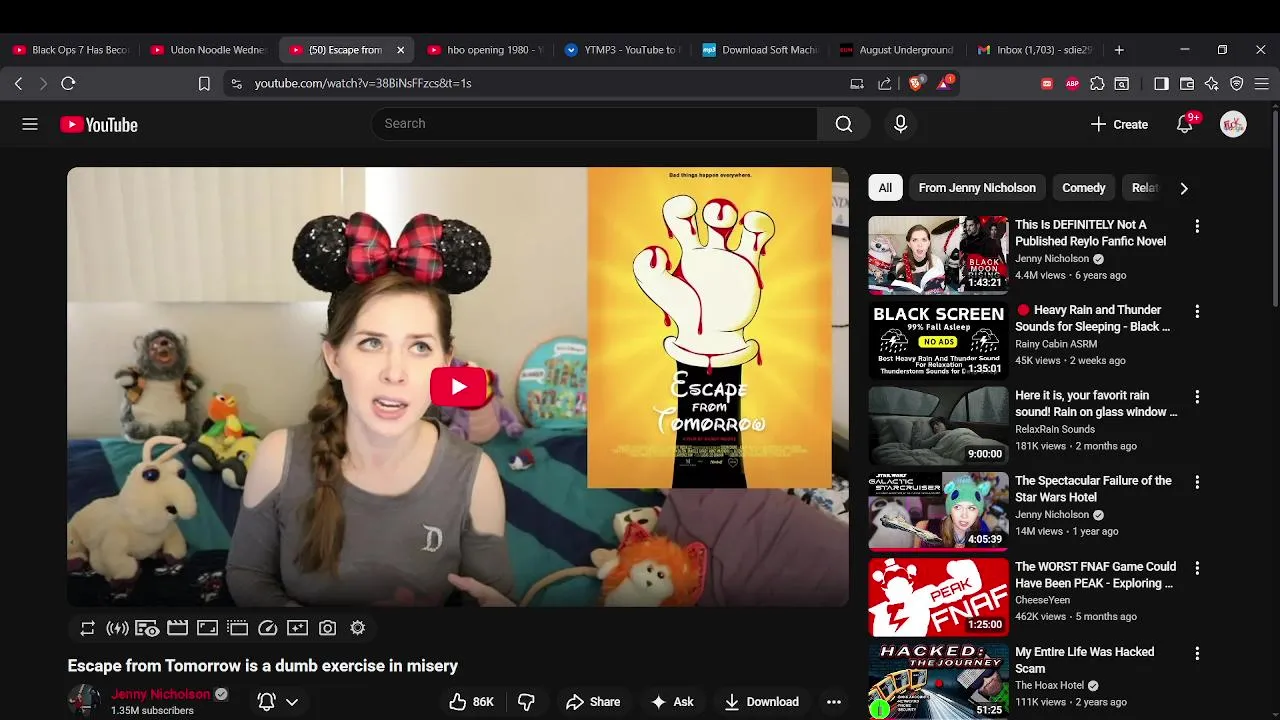The width and height of the screenshot is (1280, 720).
Task: Select the All filter chip
Action: pyautogui.click(x=885, y=188)
